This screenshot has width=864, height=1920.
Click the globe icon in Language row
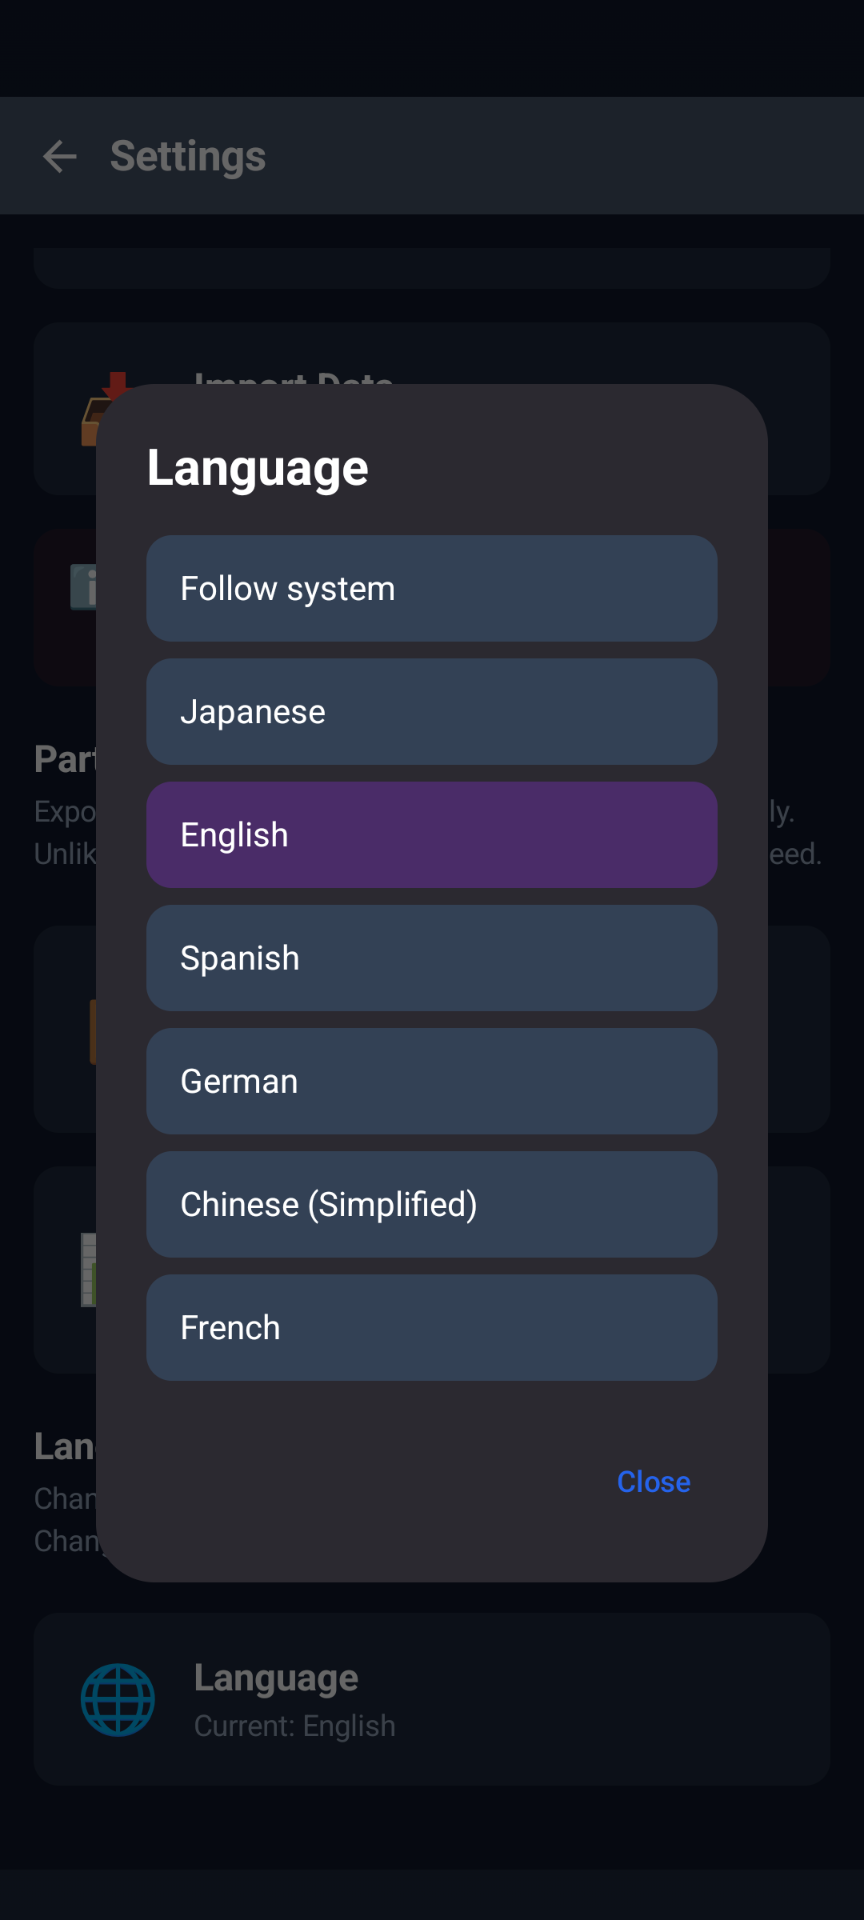(118, 1700)
